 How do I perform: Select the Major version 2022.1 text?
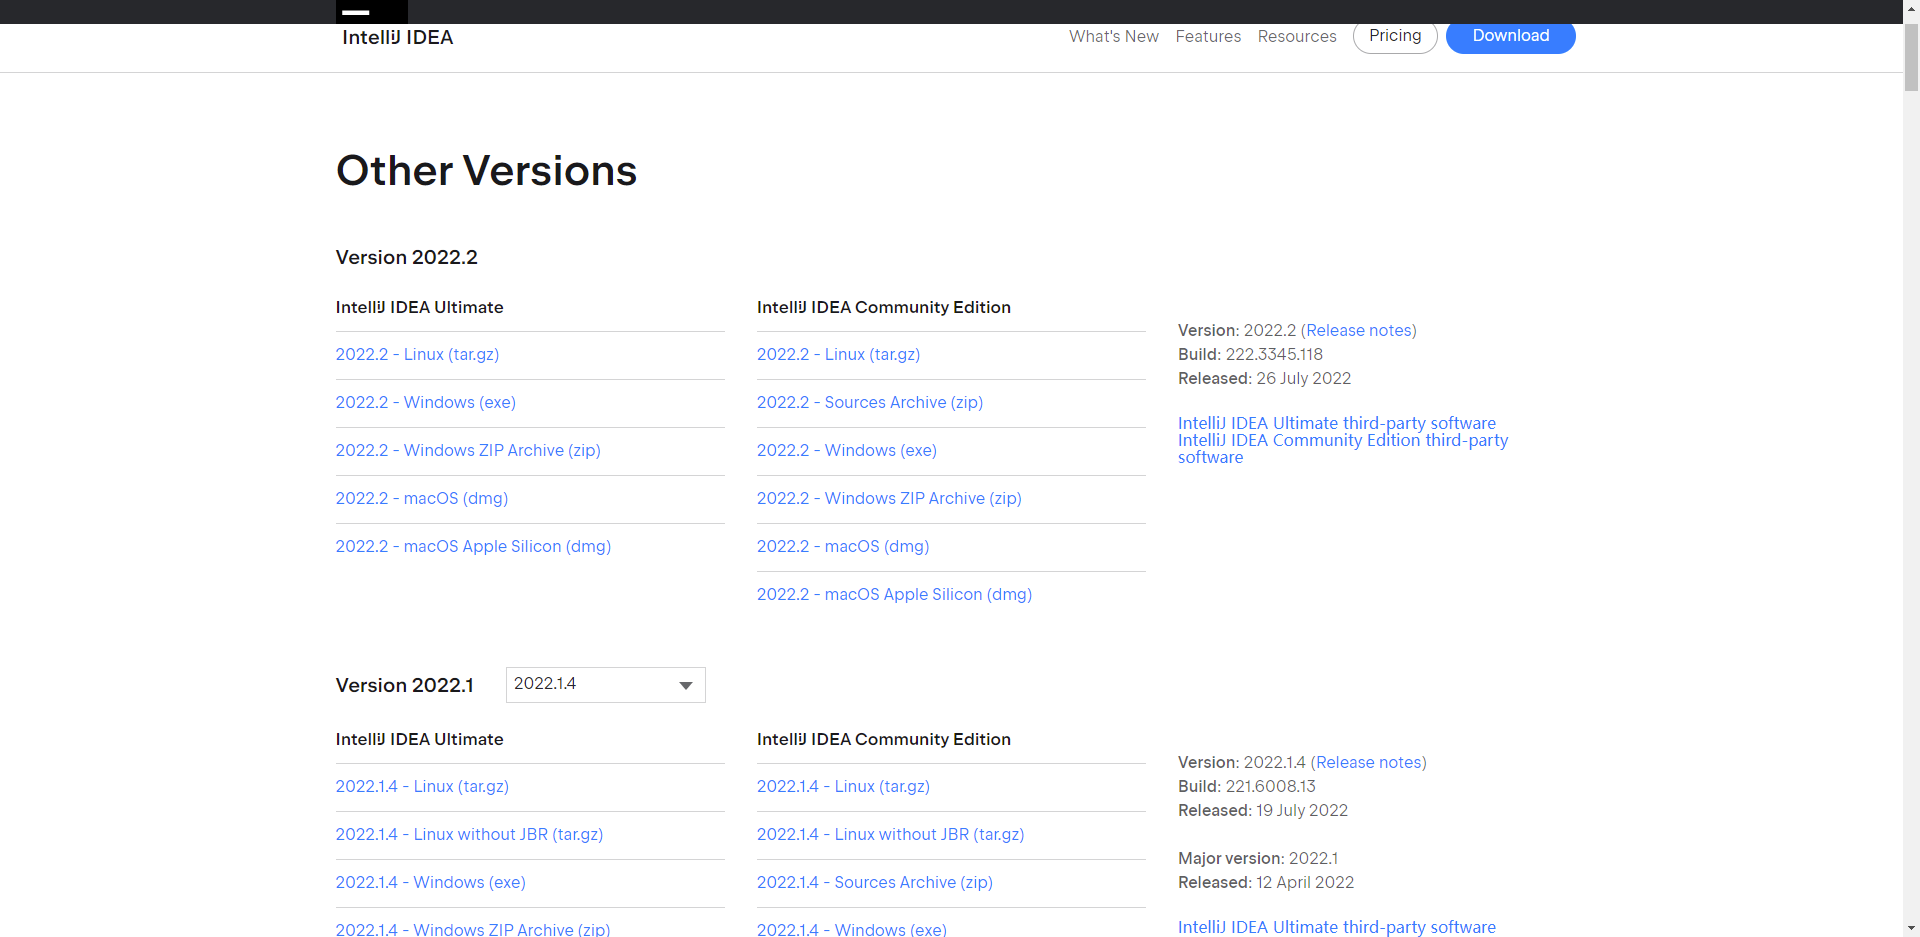tap(1258, 858)
